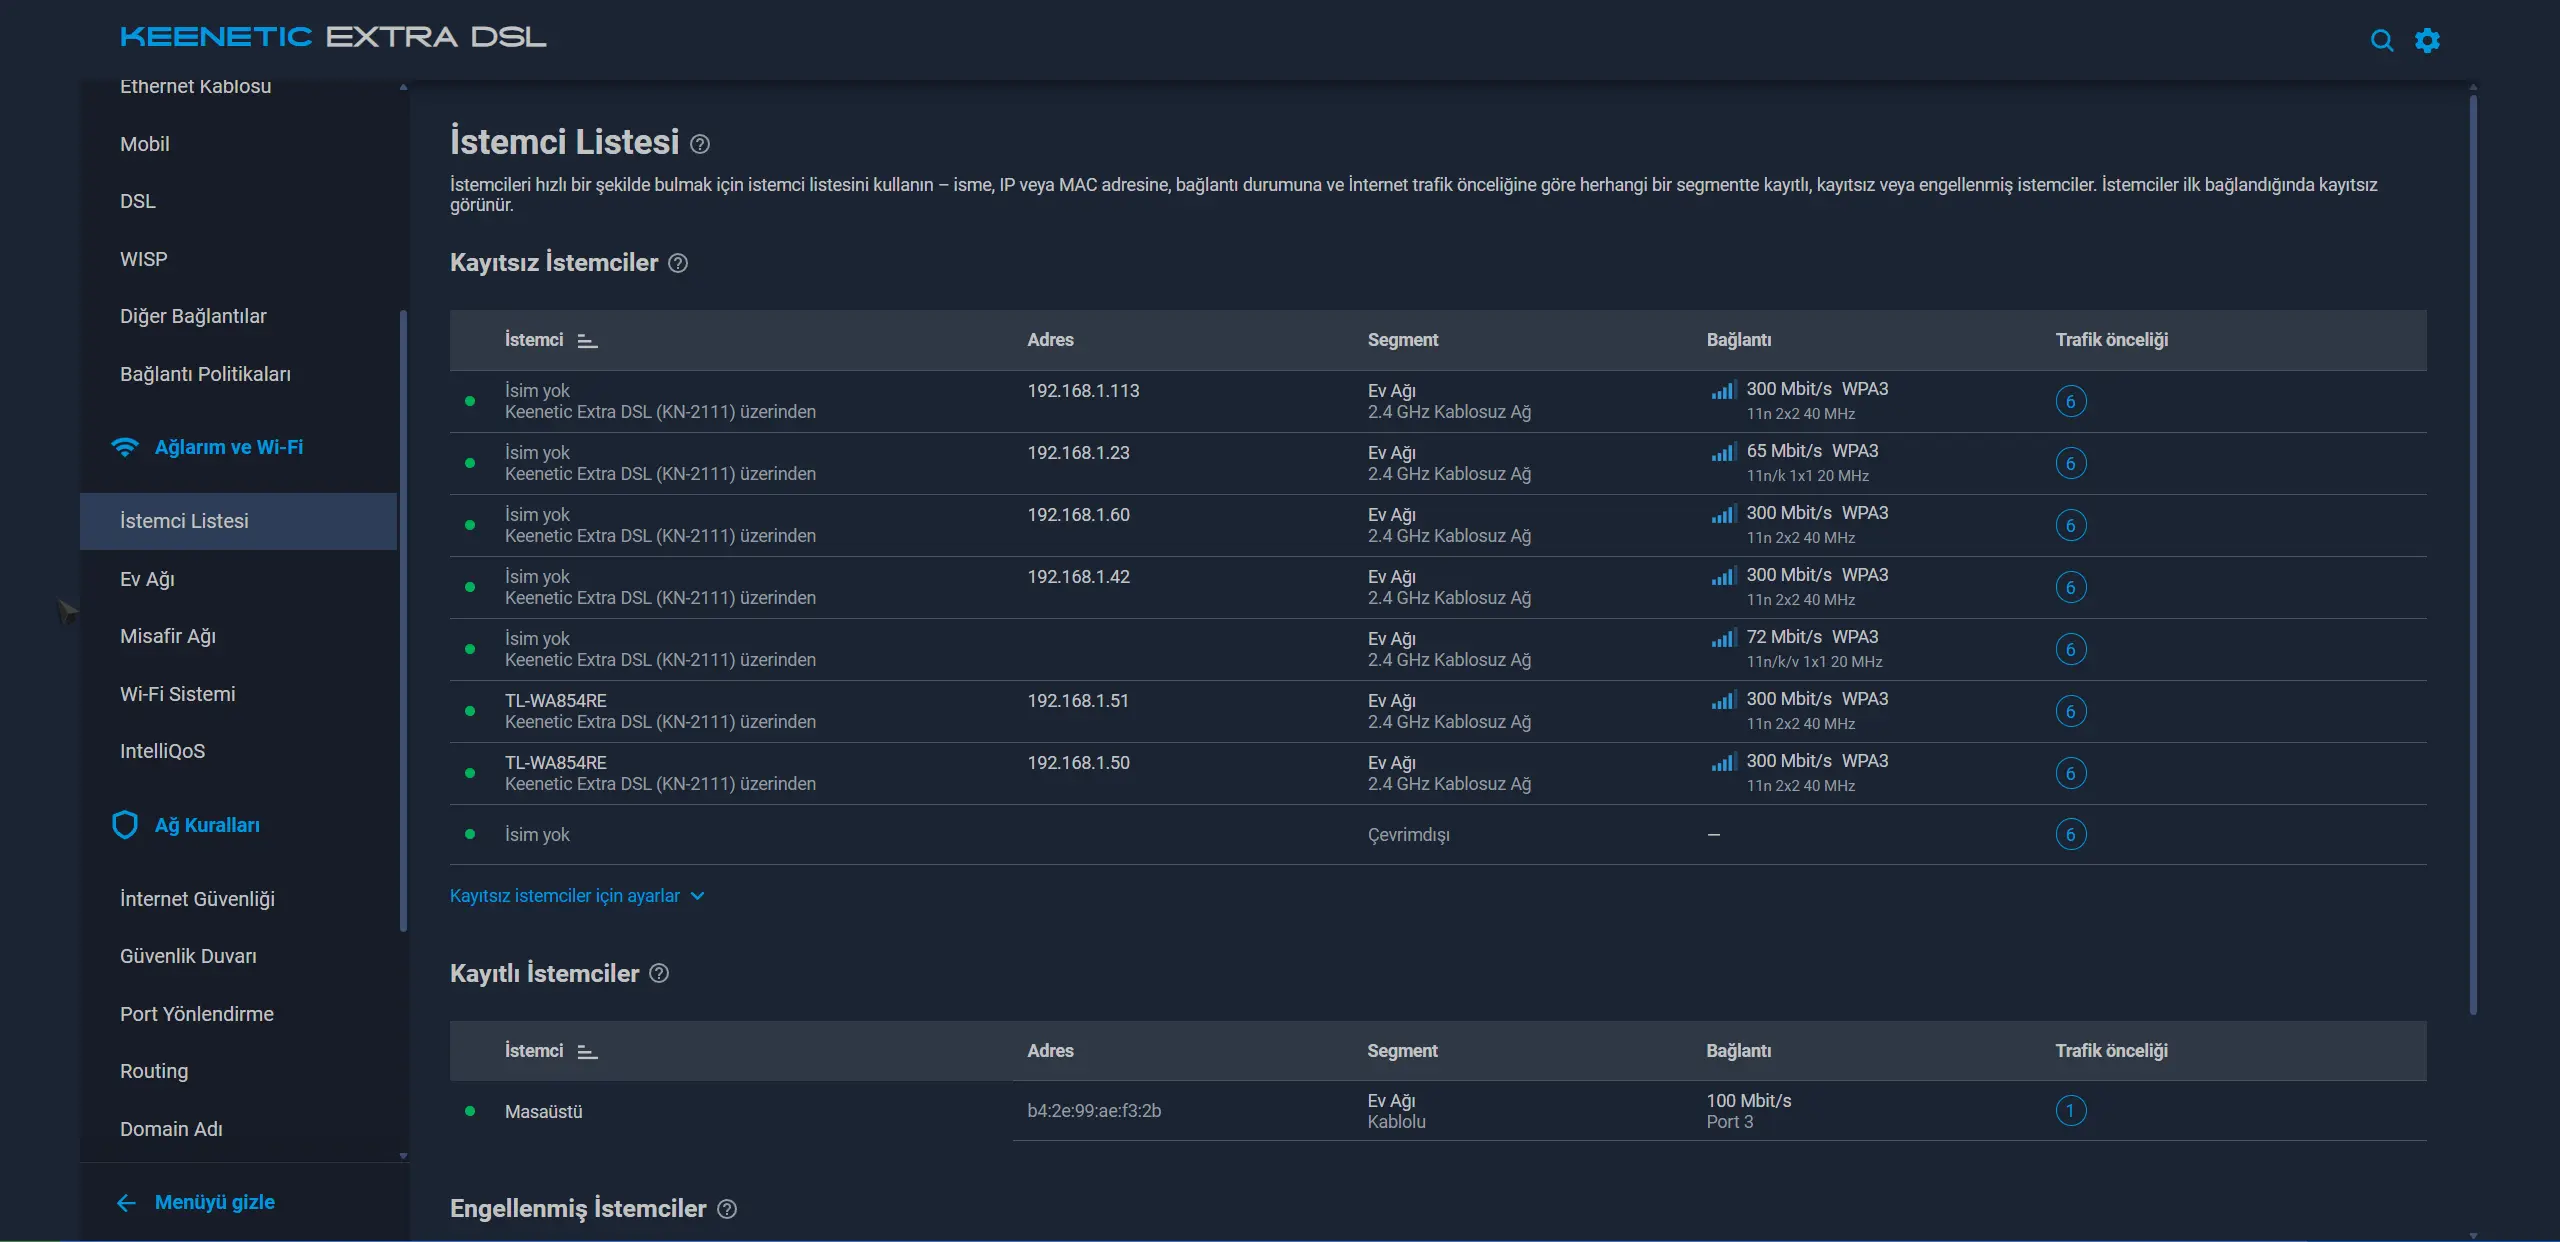This screenshot has height=1242, width=2560.
Task: Click the shield icon beside Ağ Kuralları
Action: point(125,825)
